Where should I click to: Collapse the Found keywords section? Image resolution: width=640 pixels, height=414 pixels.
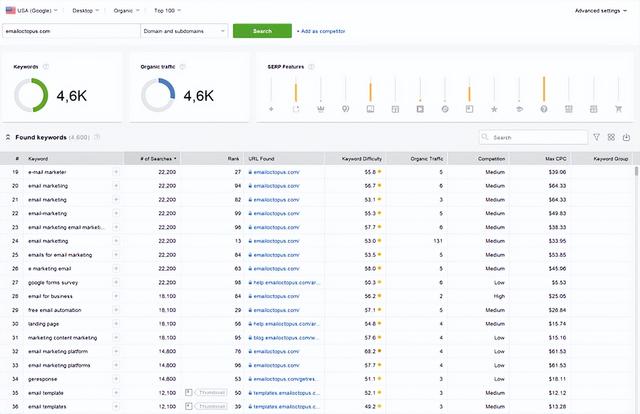8,137
